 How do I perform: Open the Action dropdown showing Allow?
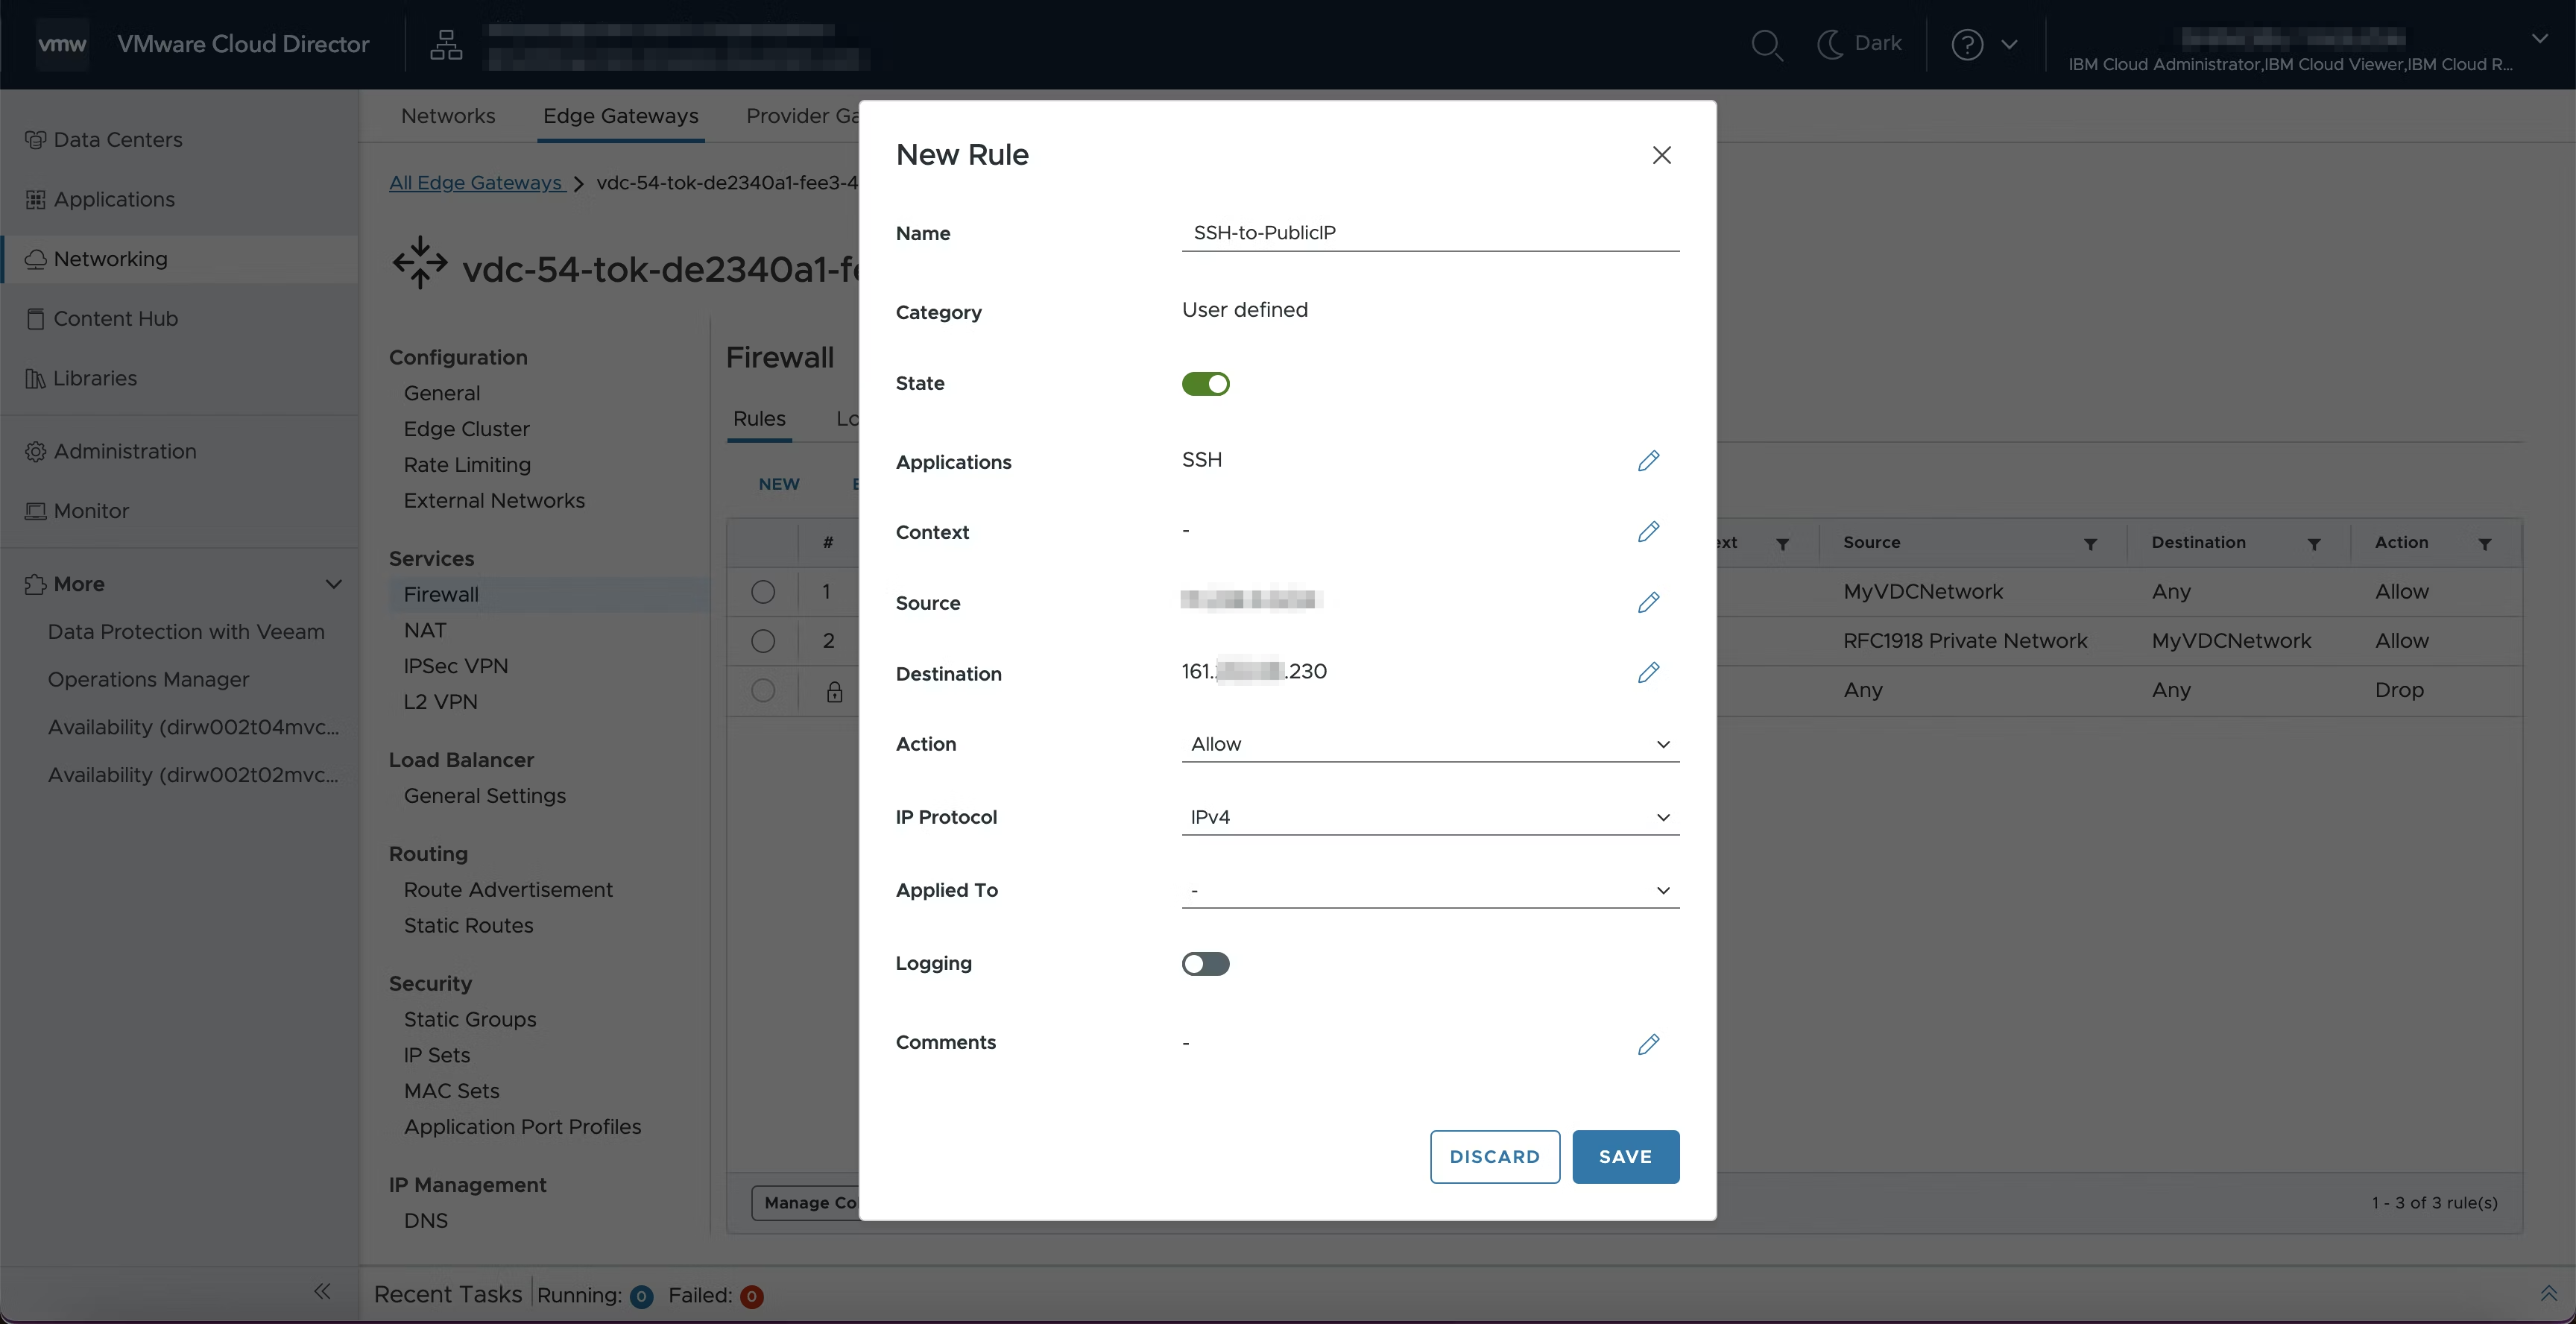(x=1429, y=744)
